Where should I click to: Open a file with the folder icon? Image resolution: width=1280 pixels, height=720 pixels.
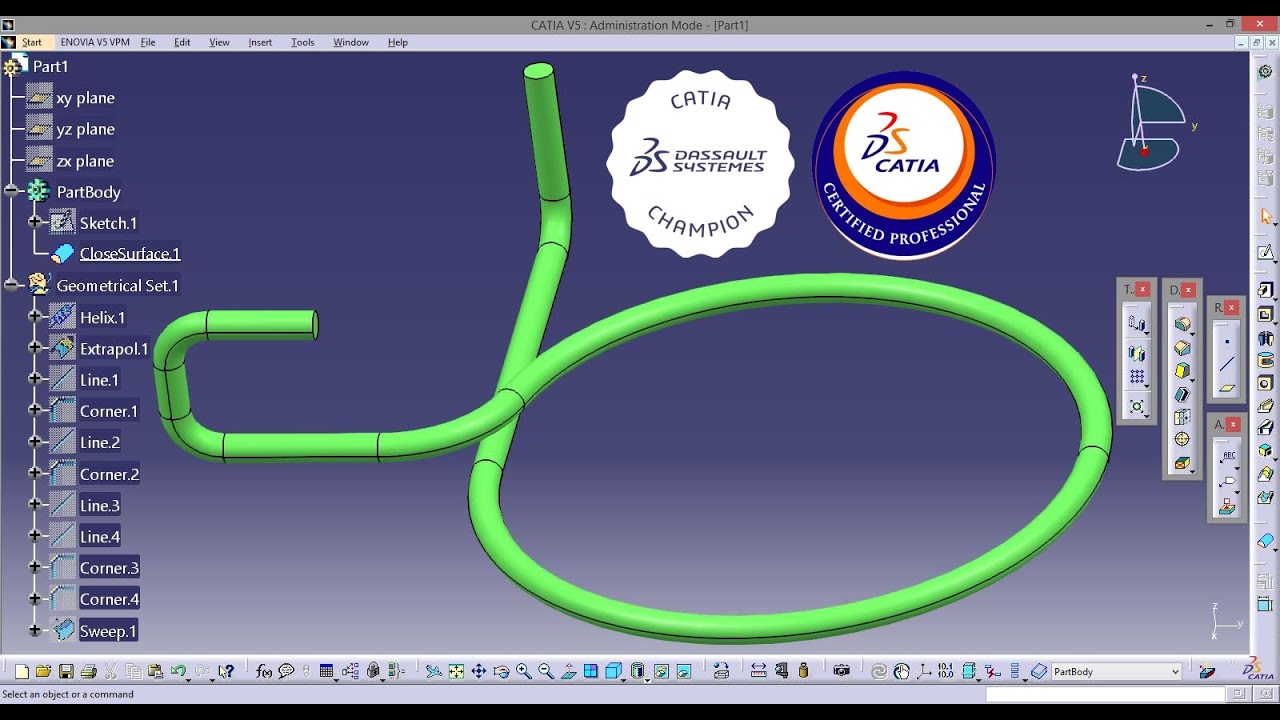click(x=43, y=672)
